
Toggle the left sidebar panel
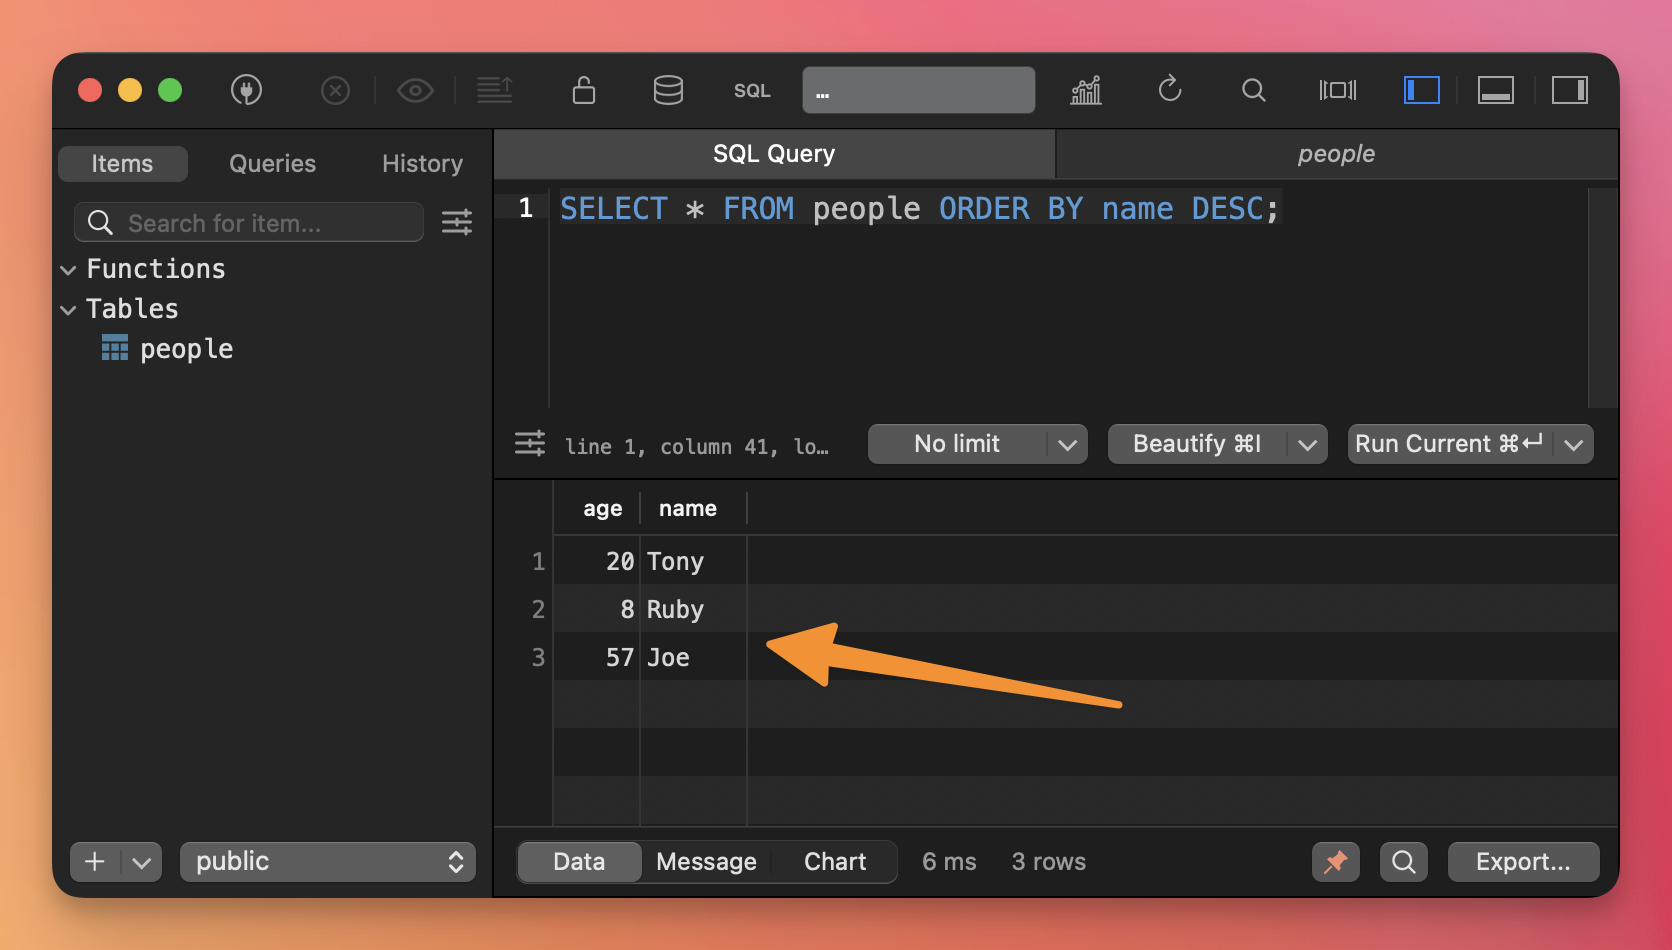(1421, 91)
